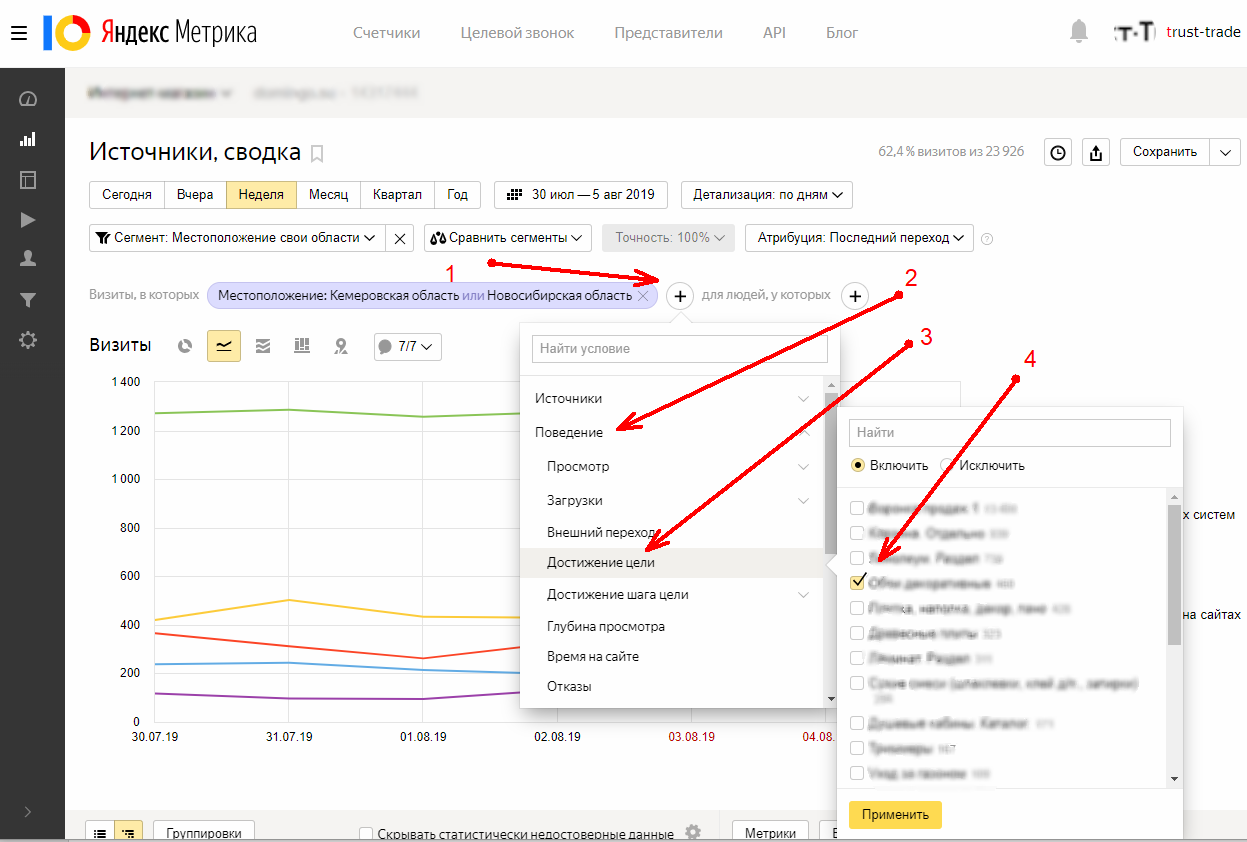Screen dimensions: 1247x842
Task: Select the Исключить radio button
Action: tap(947, 465)
